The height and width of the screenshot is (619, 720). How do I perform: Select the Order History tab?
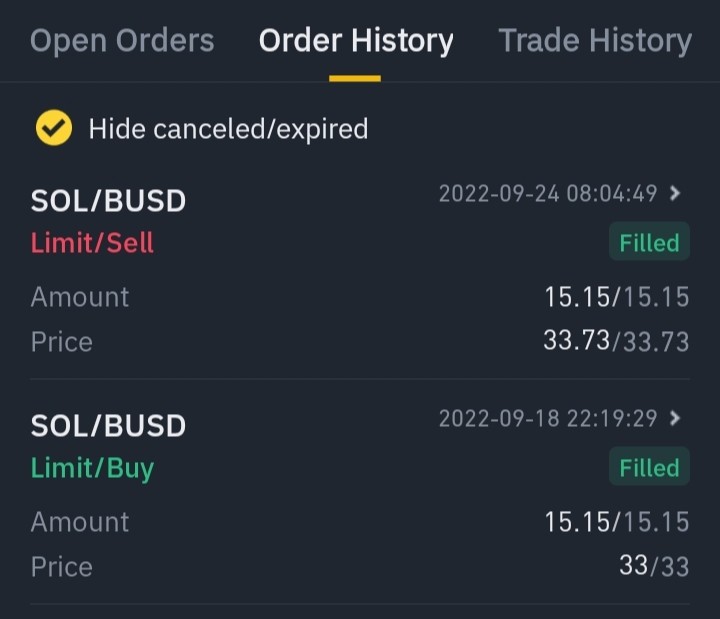pyautogui.click(x=356, y=41)
